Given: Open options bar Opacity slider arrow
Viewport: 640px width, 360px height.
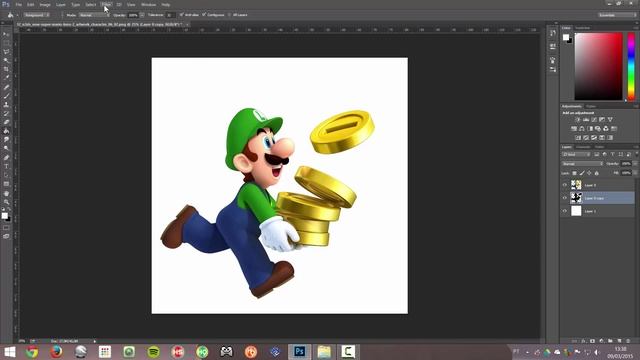Looking at the screenshot, I should tap(142, 15).
